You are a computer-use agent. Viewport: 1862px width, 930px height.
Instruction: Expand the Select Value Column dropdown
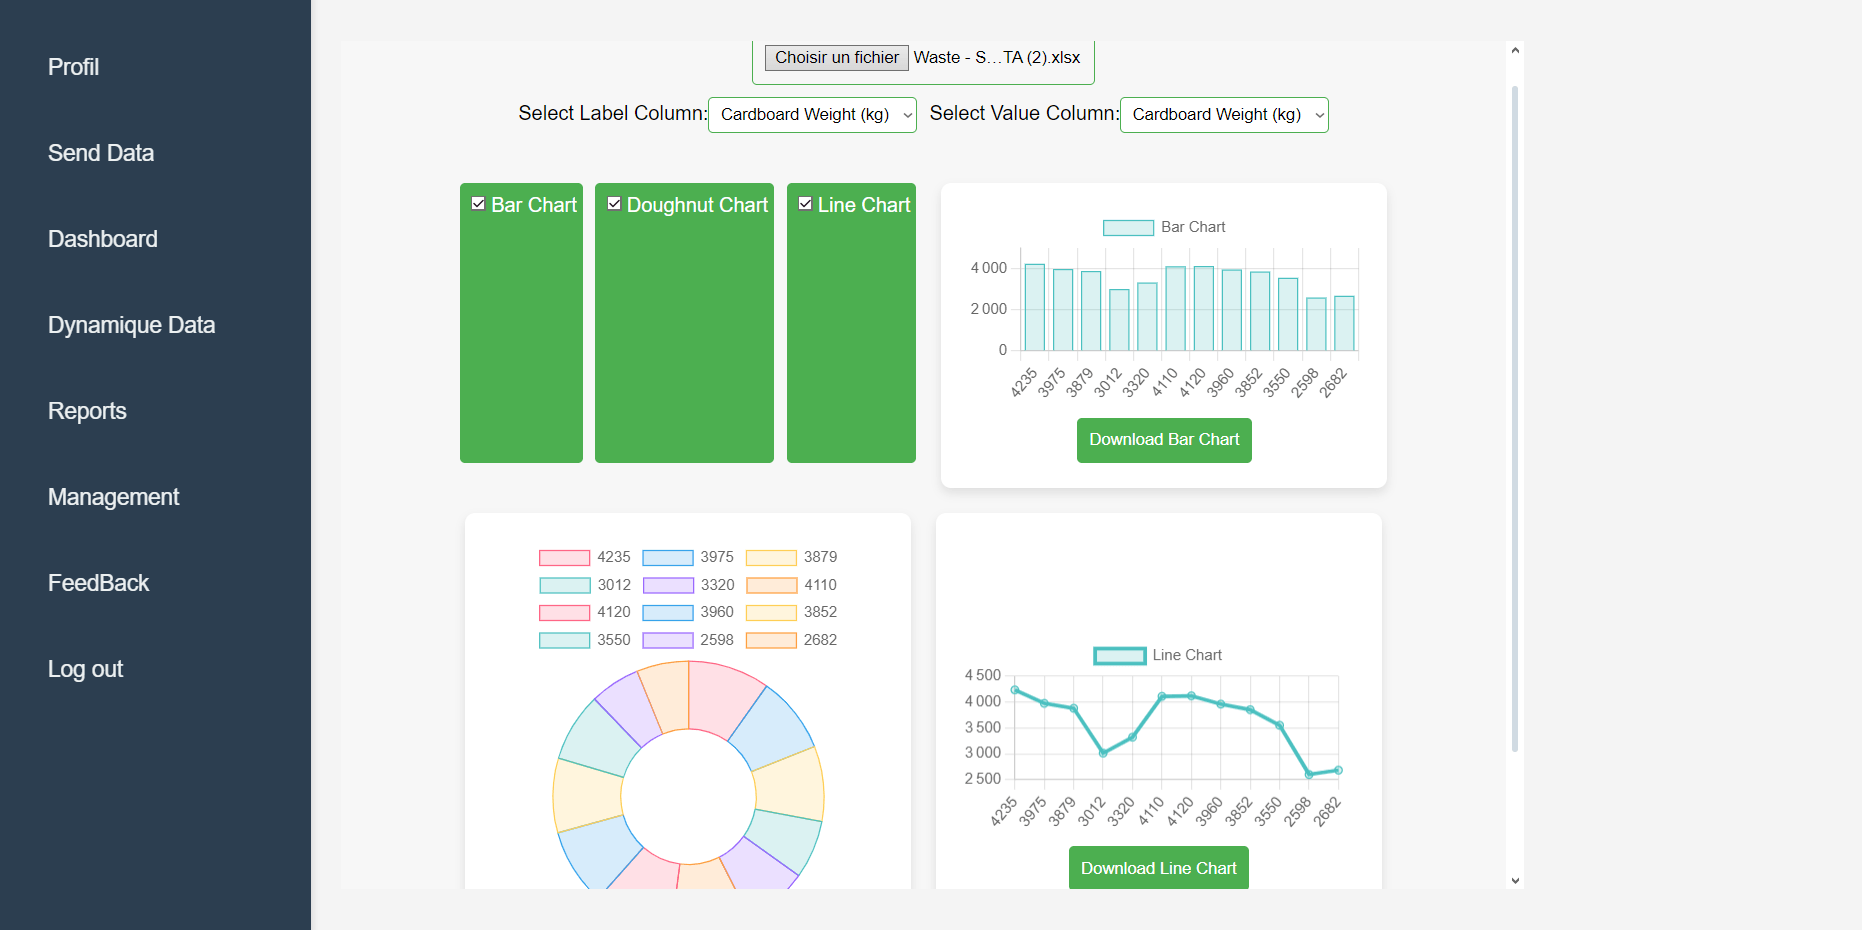point(1223,115)
